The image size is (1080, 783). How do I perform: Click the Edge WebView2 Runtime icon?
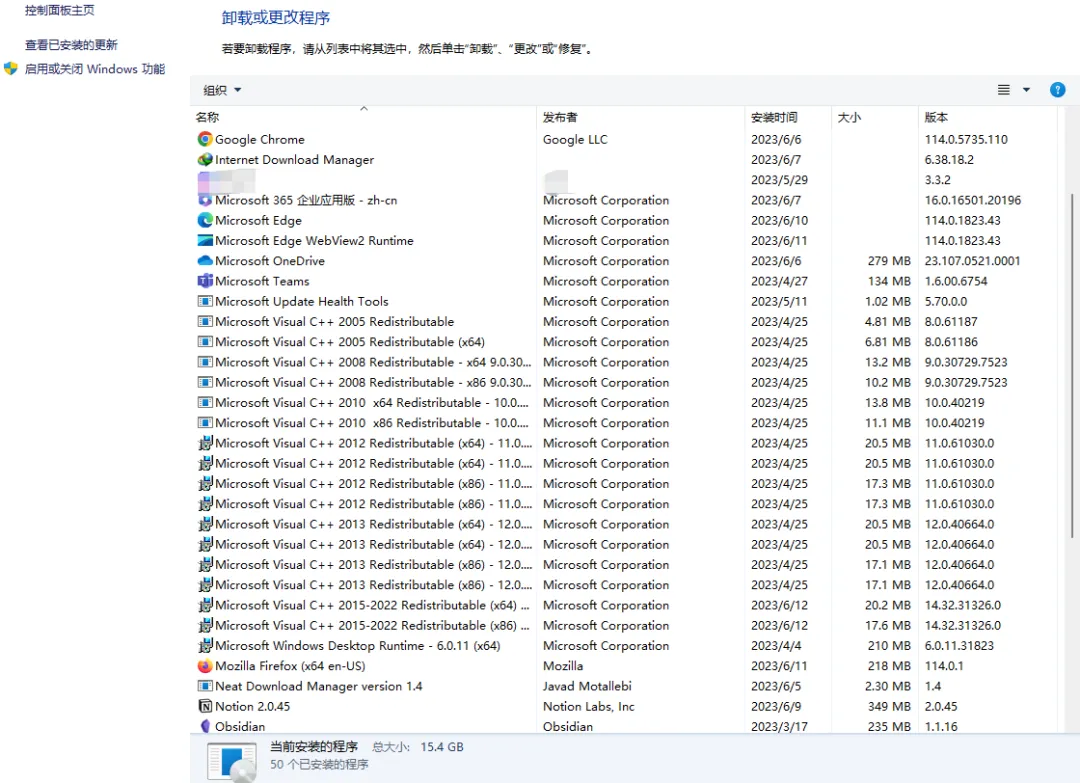[x=205, y=240]
